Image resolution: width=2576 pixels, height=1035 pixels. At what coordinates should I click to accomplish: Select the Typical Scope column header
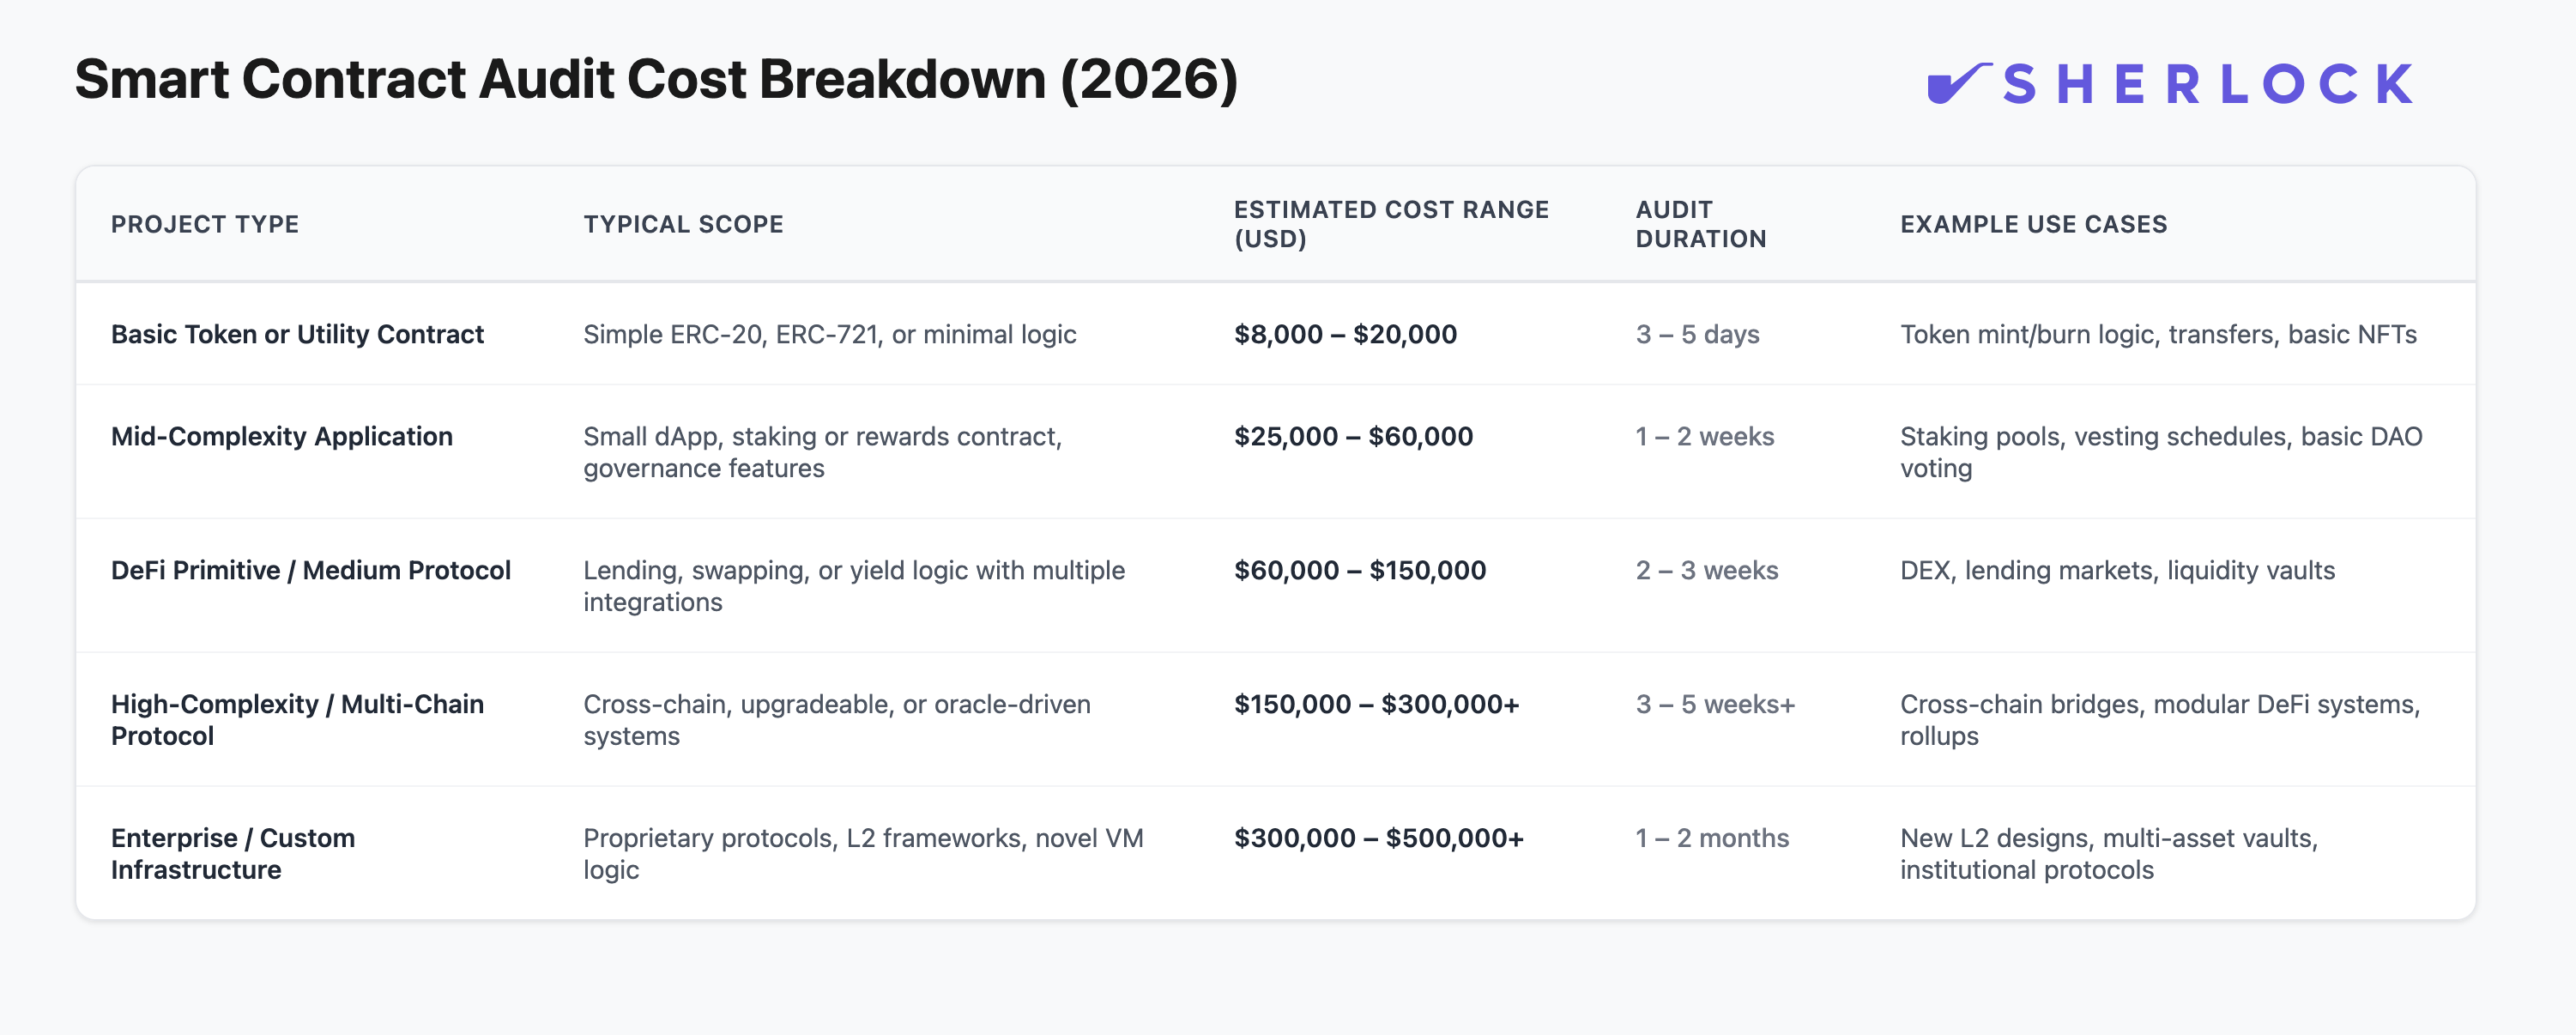pyautogui.click(x=683, y=224)
